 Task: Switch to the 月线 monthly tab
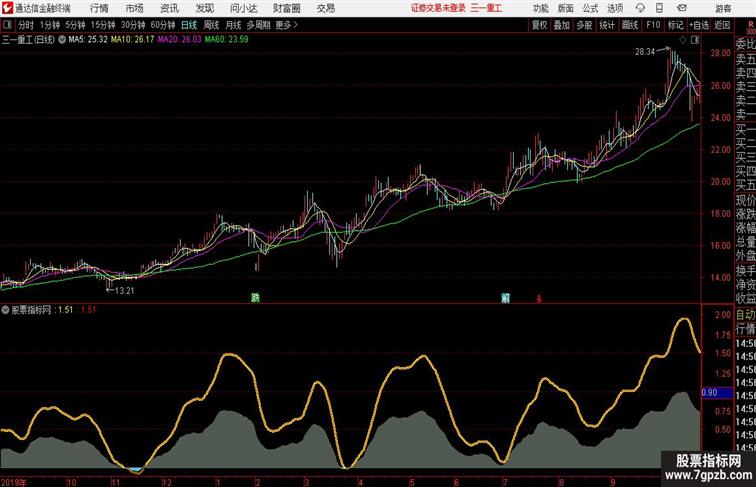click(x=233, y=25)
